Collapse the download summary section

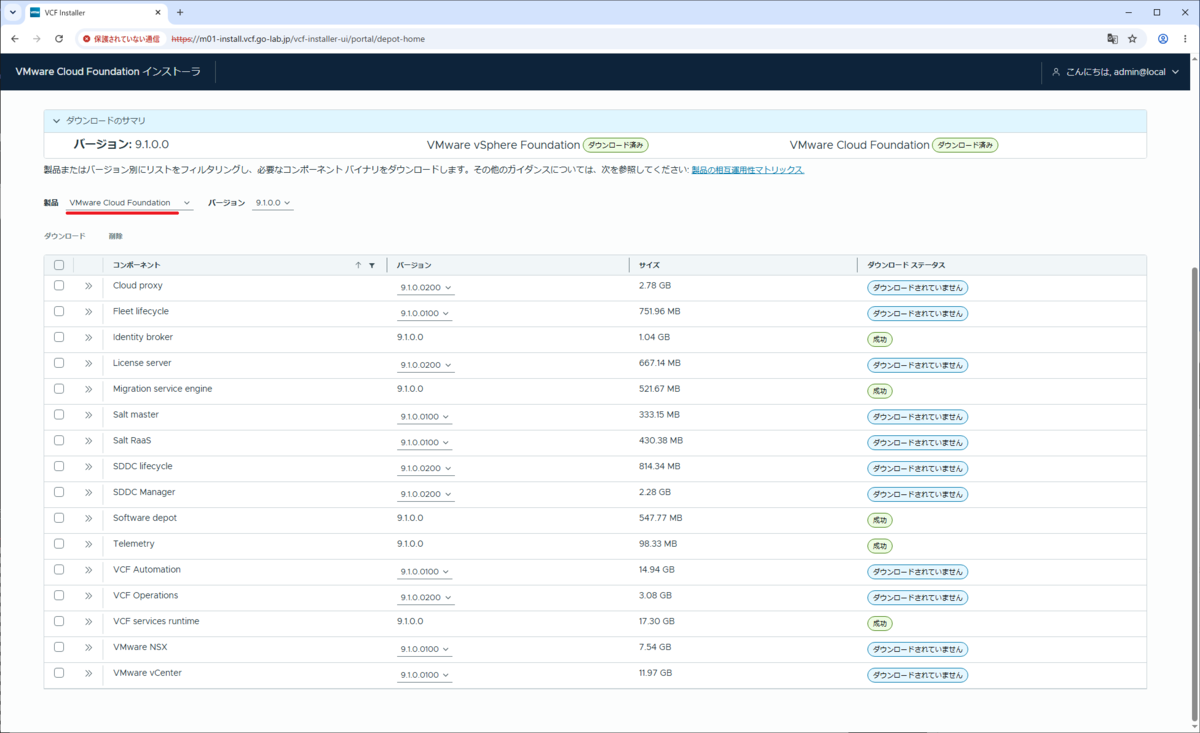point(57,121)
